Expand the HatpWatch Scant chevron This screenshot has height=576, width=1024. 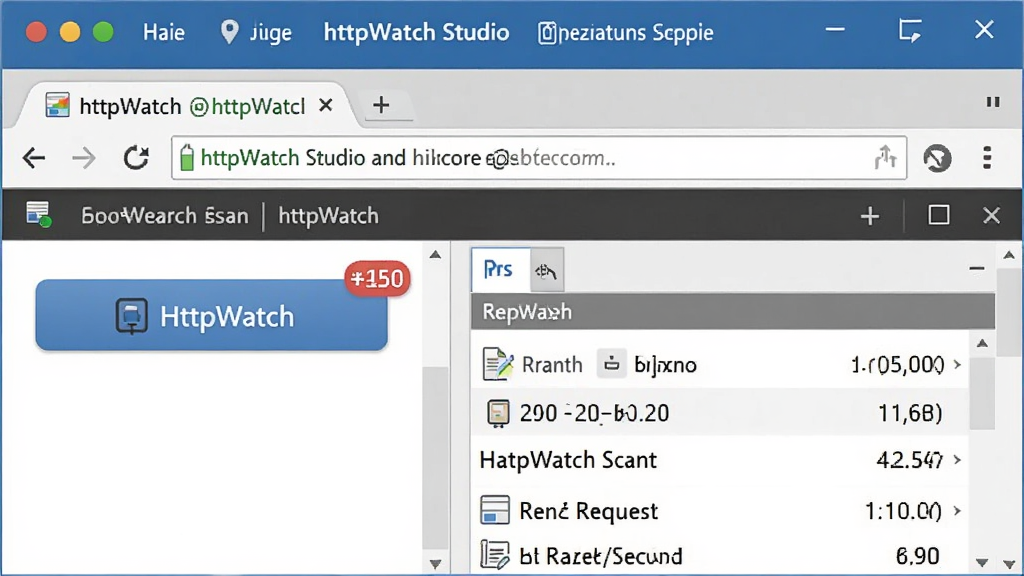(957, 460)
